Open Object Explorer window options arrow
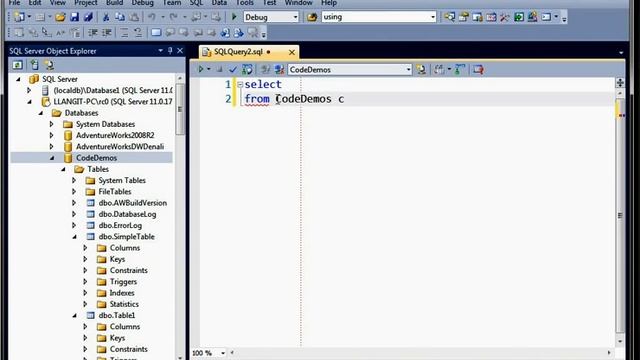The image size is (640, 360). pos(160,51)
